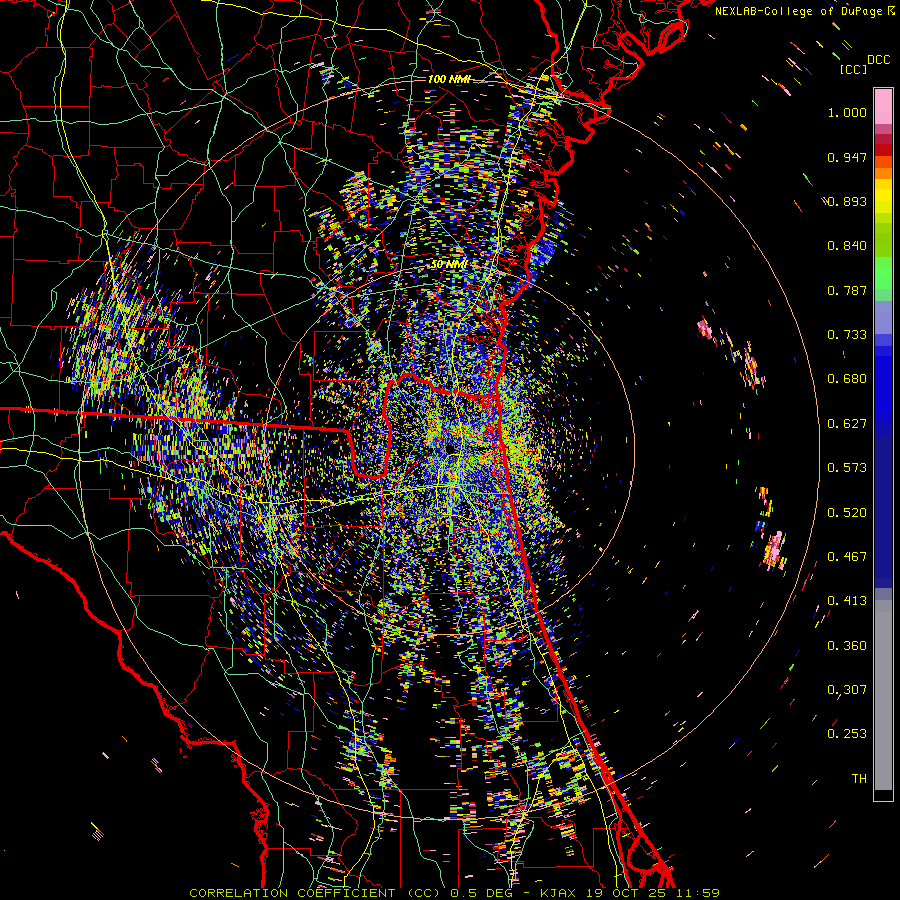Select the 0.947 legend value

pos(847,157)
